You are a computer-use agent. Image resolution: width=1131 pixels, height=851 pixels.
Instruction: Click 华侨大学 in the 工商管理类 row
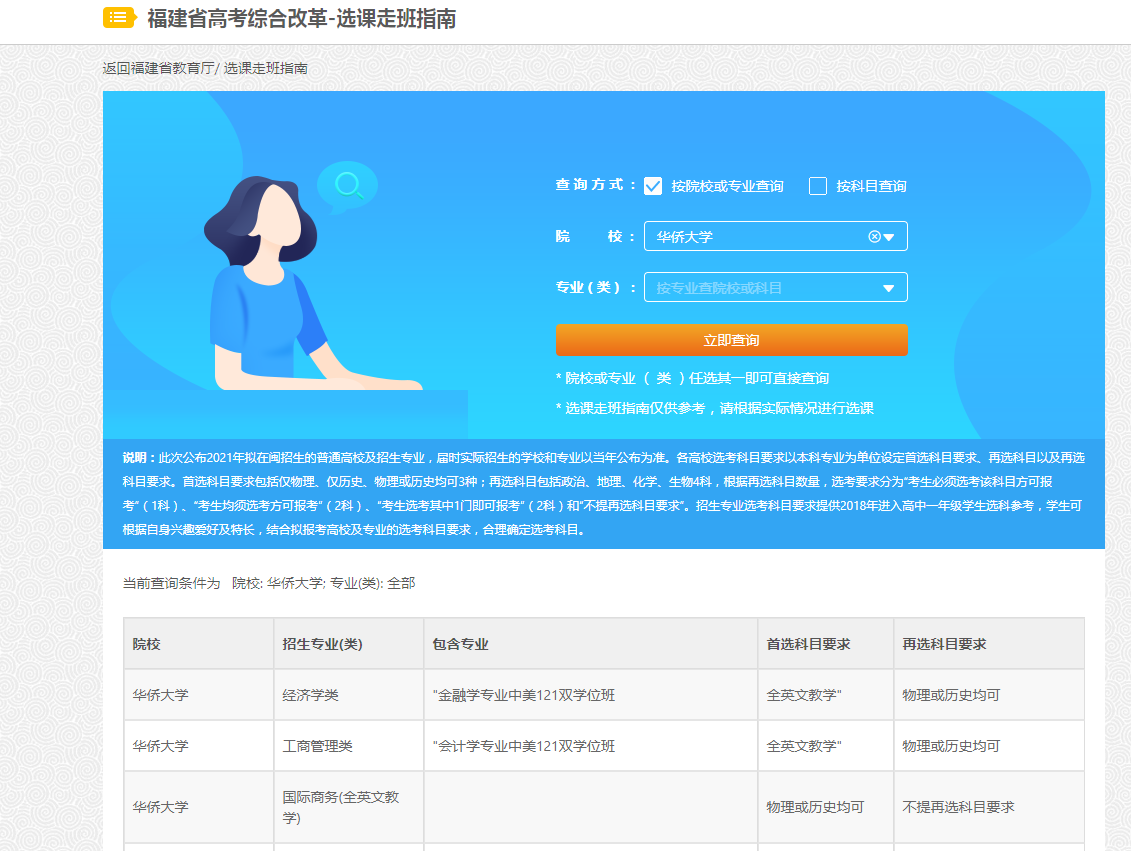click(x=198, y=746)
